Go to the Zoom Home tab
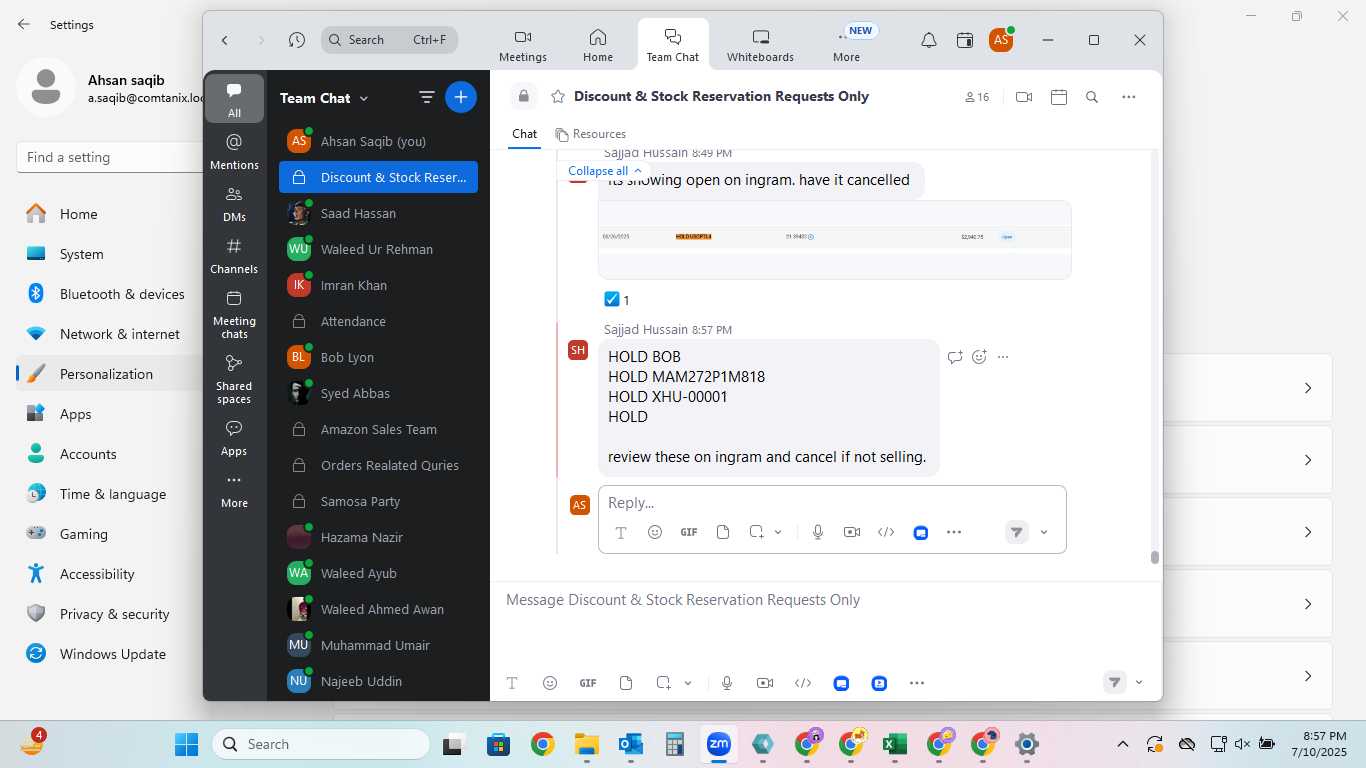This screenshot has height=768, width=1366. tap(598, 45)
